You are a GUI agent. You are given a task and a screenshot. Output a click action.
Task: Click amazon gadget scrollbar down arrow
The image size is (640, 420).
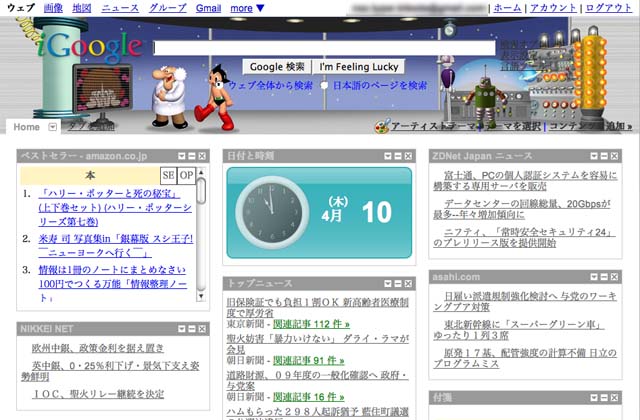(201, 296)
